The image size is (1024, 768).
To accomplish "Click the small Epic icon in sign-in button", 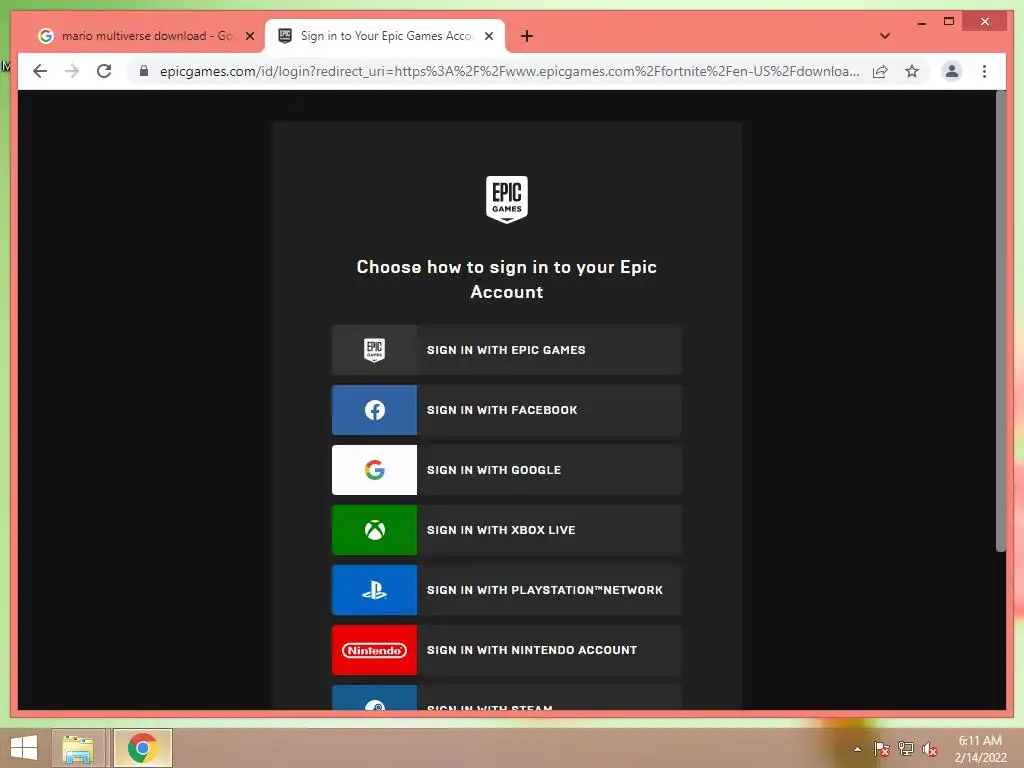I will click(374, 350).
